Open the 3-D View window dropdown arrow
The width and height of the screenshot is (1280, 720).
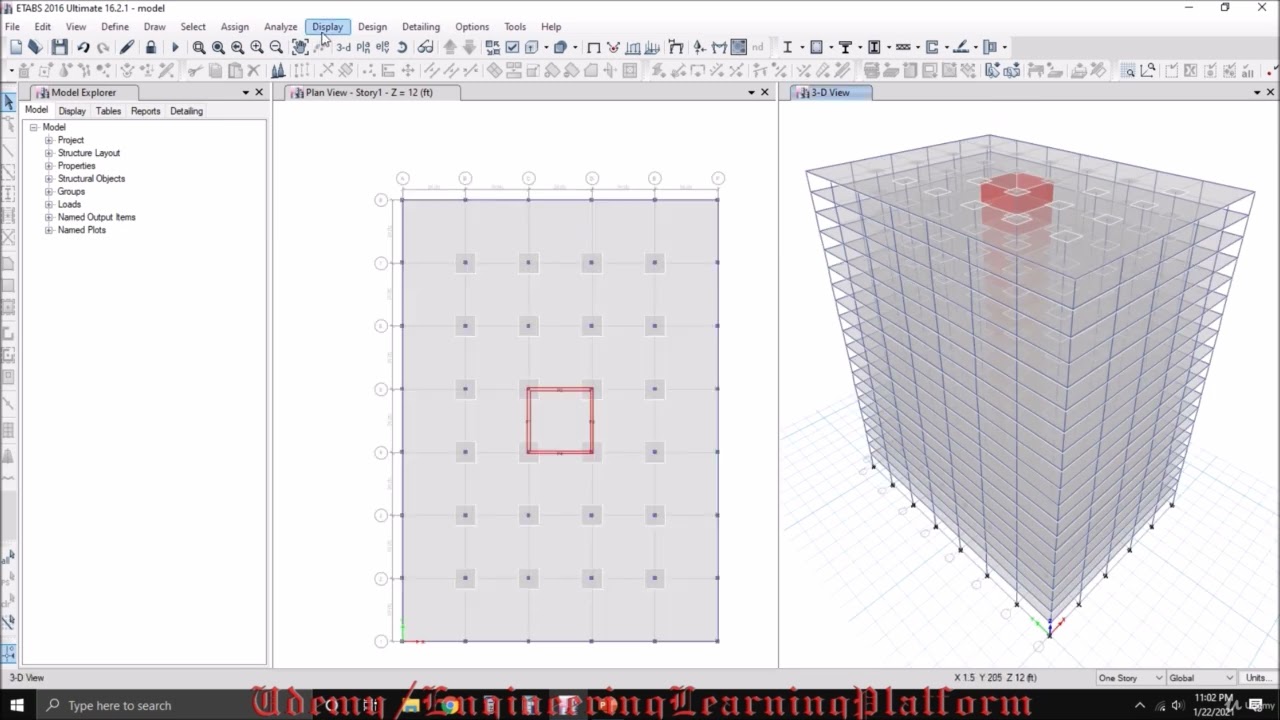coord(1257,92)
